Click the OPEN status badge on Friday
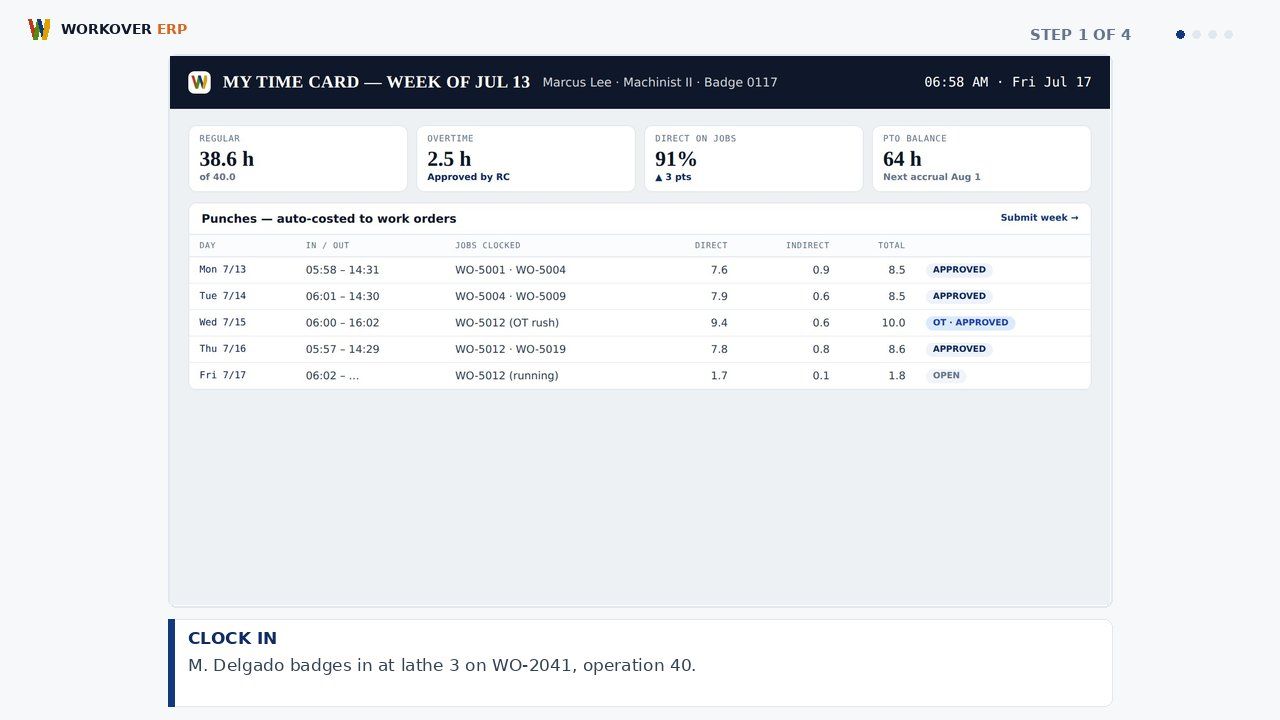Image resolution: width=1280 pixels, height=720 pixels. point(946,376)
